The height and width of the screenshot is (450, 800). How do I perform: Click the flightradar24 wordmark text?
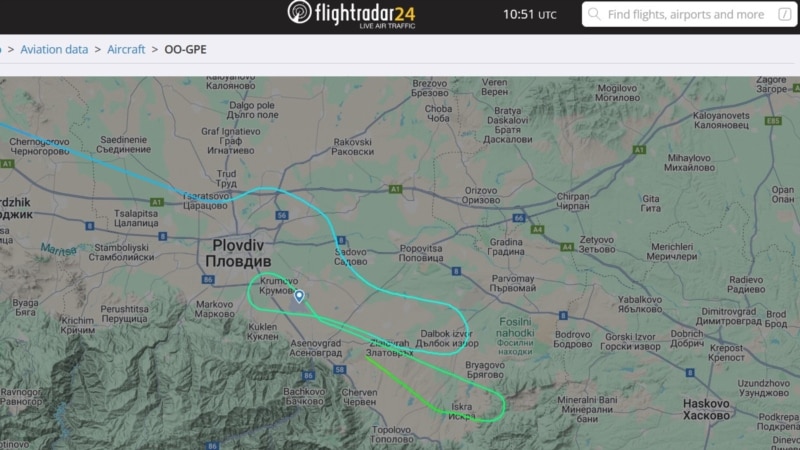tap(365, 13)
